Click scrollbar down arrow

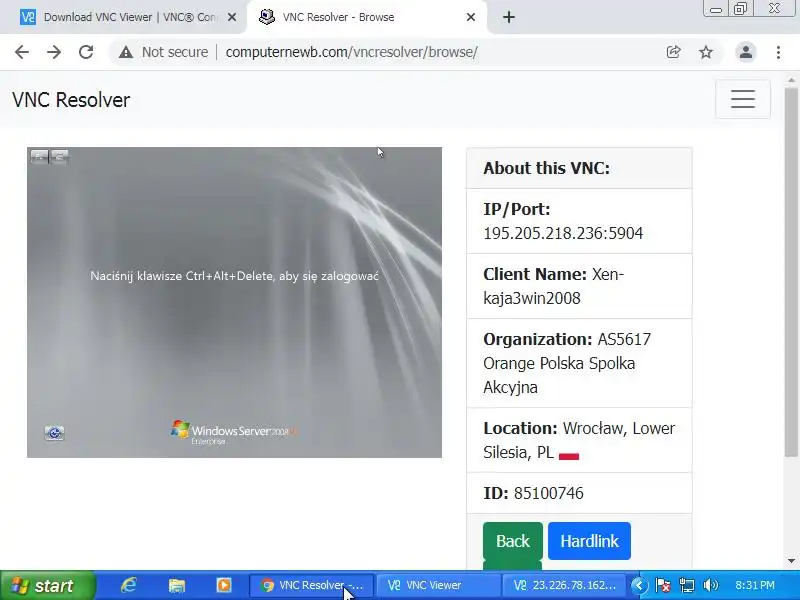tap(791, 561)
